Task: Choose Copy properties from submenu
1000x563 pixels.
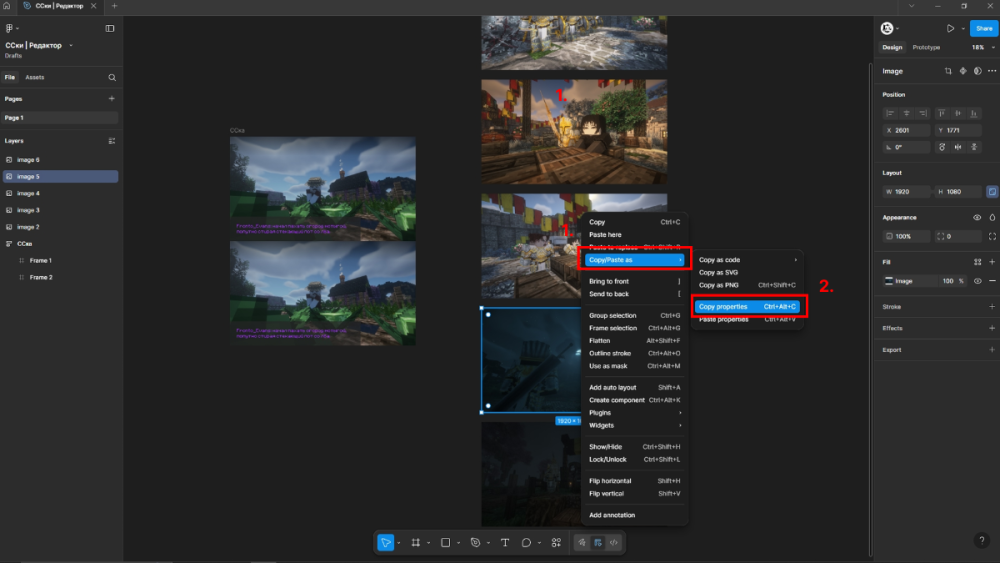Action: click(723, 306)
